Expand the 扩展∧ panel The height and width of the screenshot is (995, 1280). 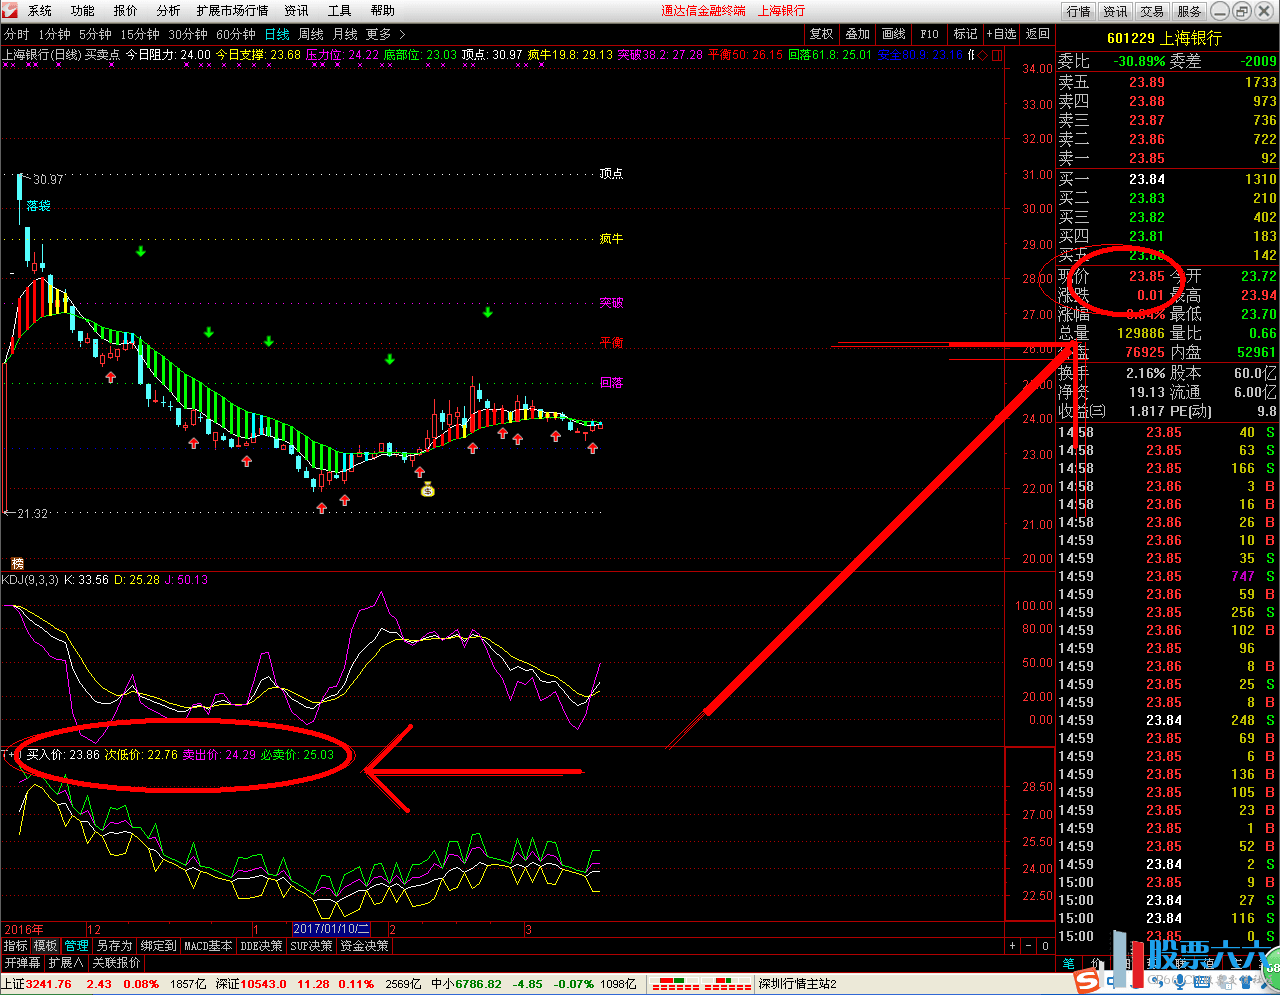coord(66,962)
